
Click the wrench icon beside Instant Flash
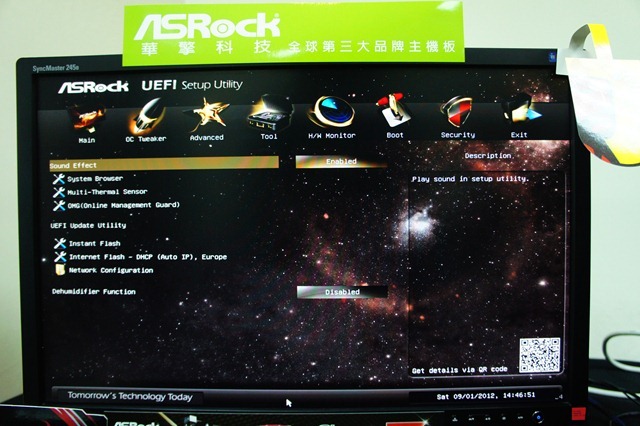pyautogui.click(x=60, y=244)
